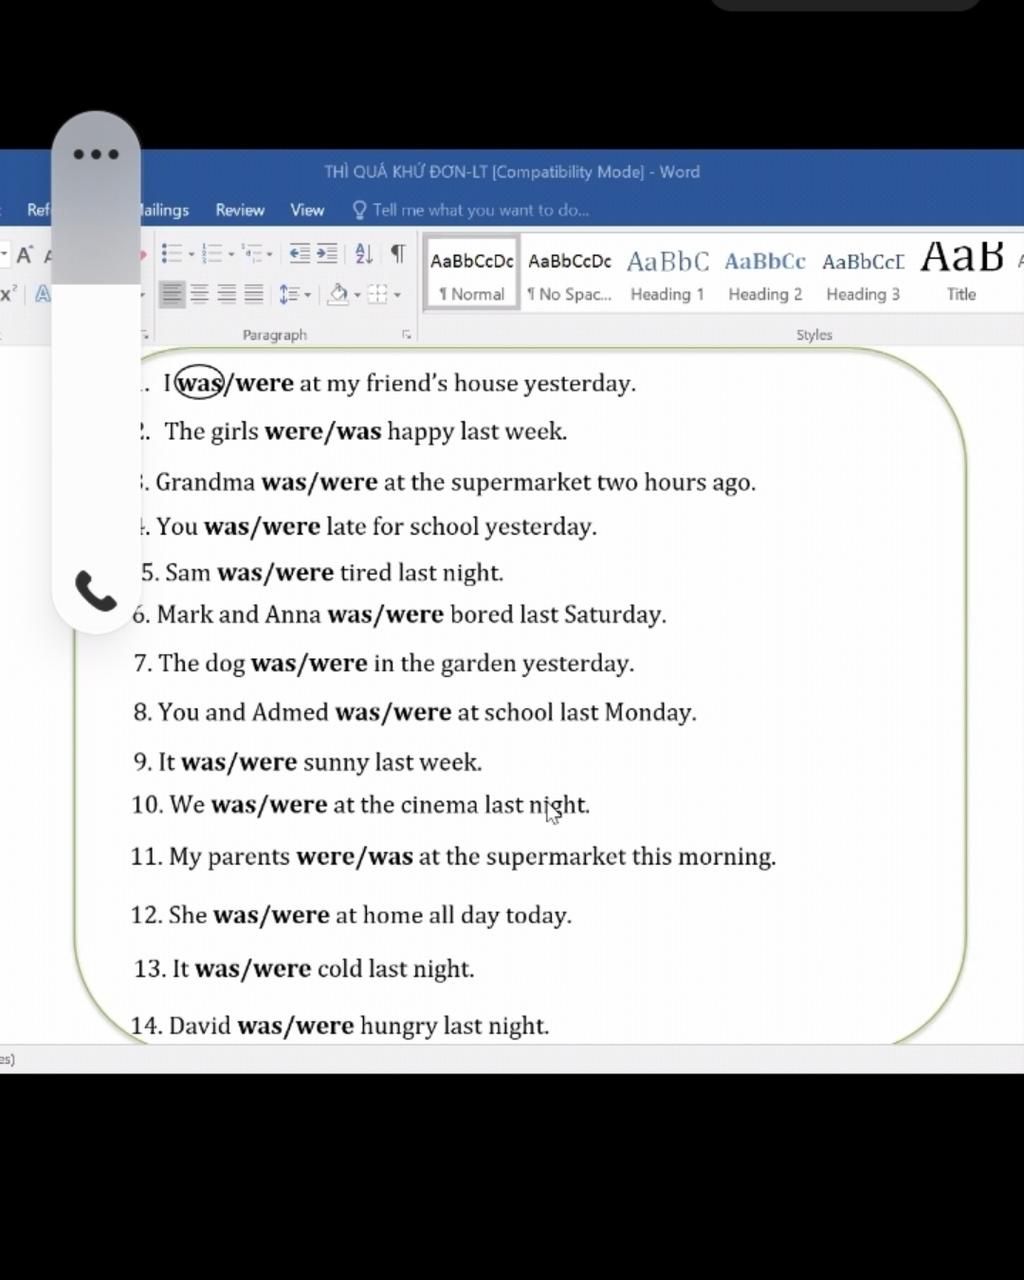Click the Text Effects icon
The image size is (1024, 1280).
pyautogui.click(x=43, y=294)
